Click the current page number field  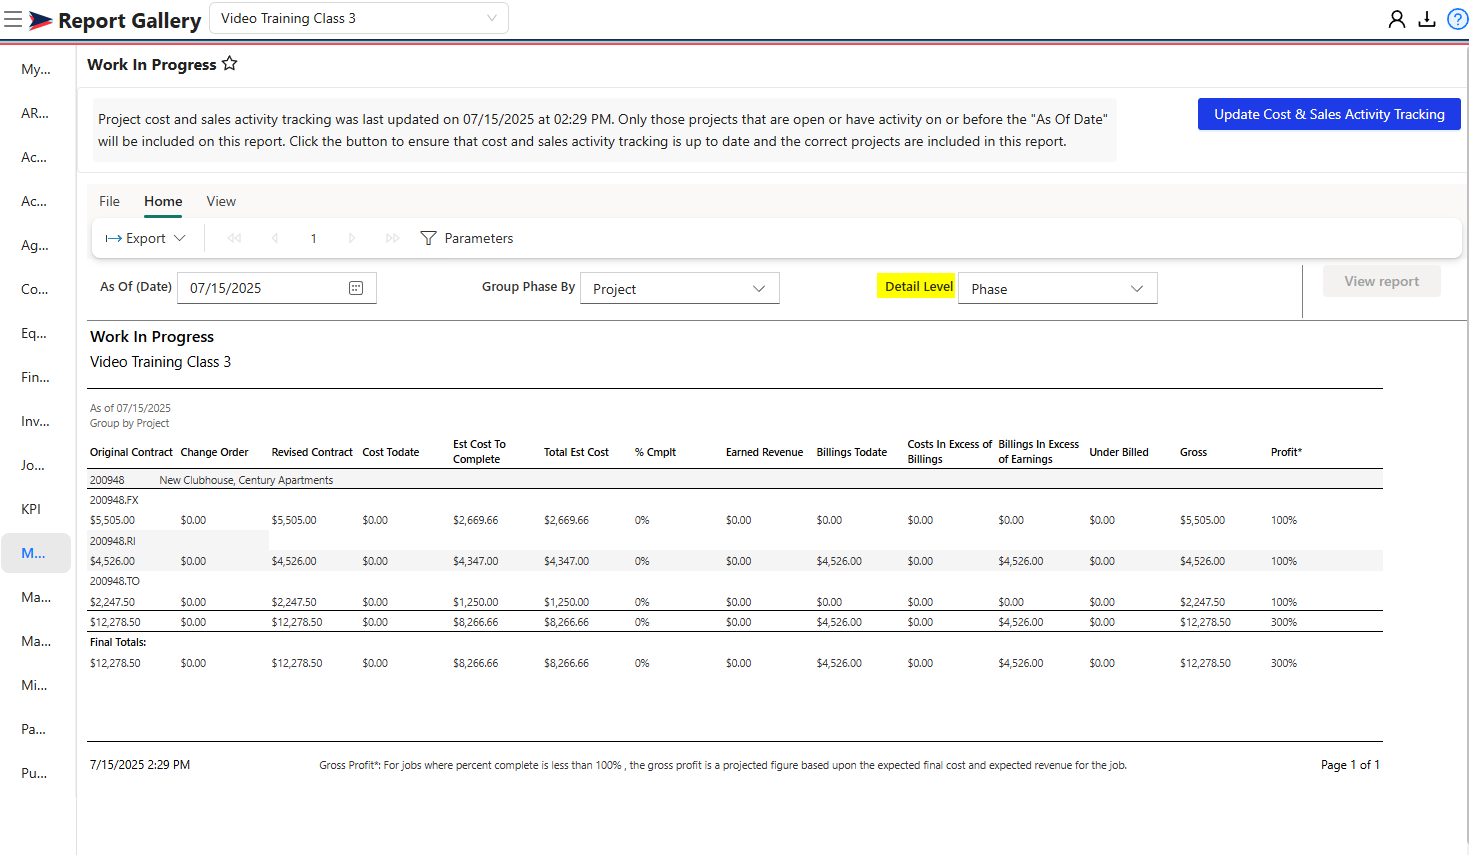click(313, 238)
